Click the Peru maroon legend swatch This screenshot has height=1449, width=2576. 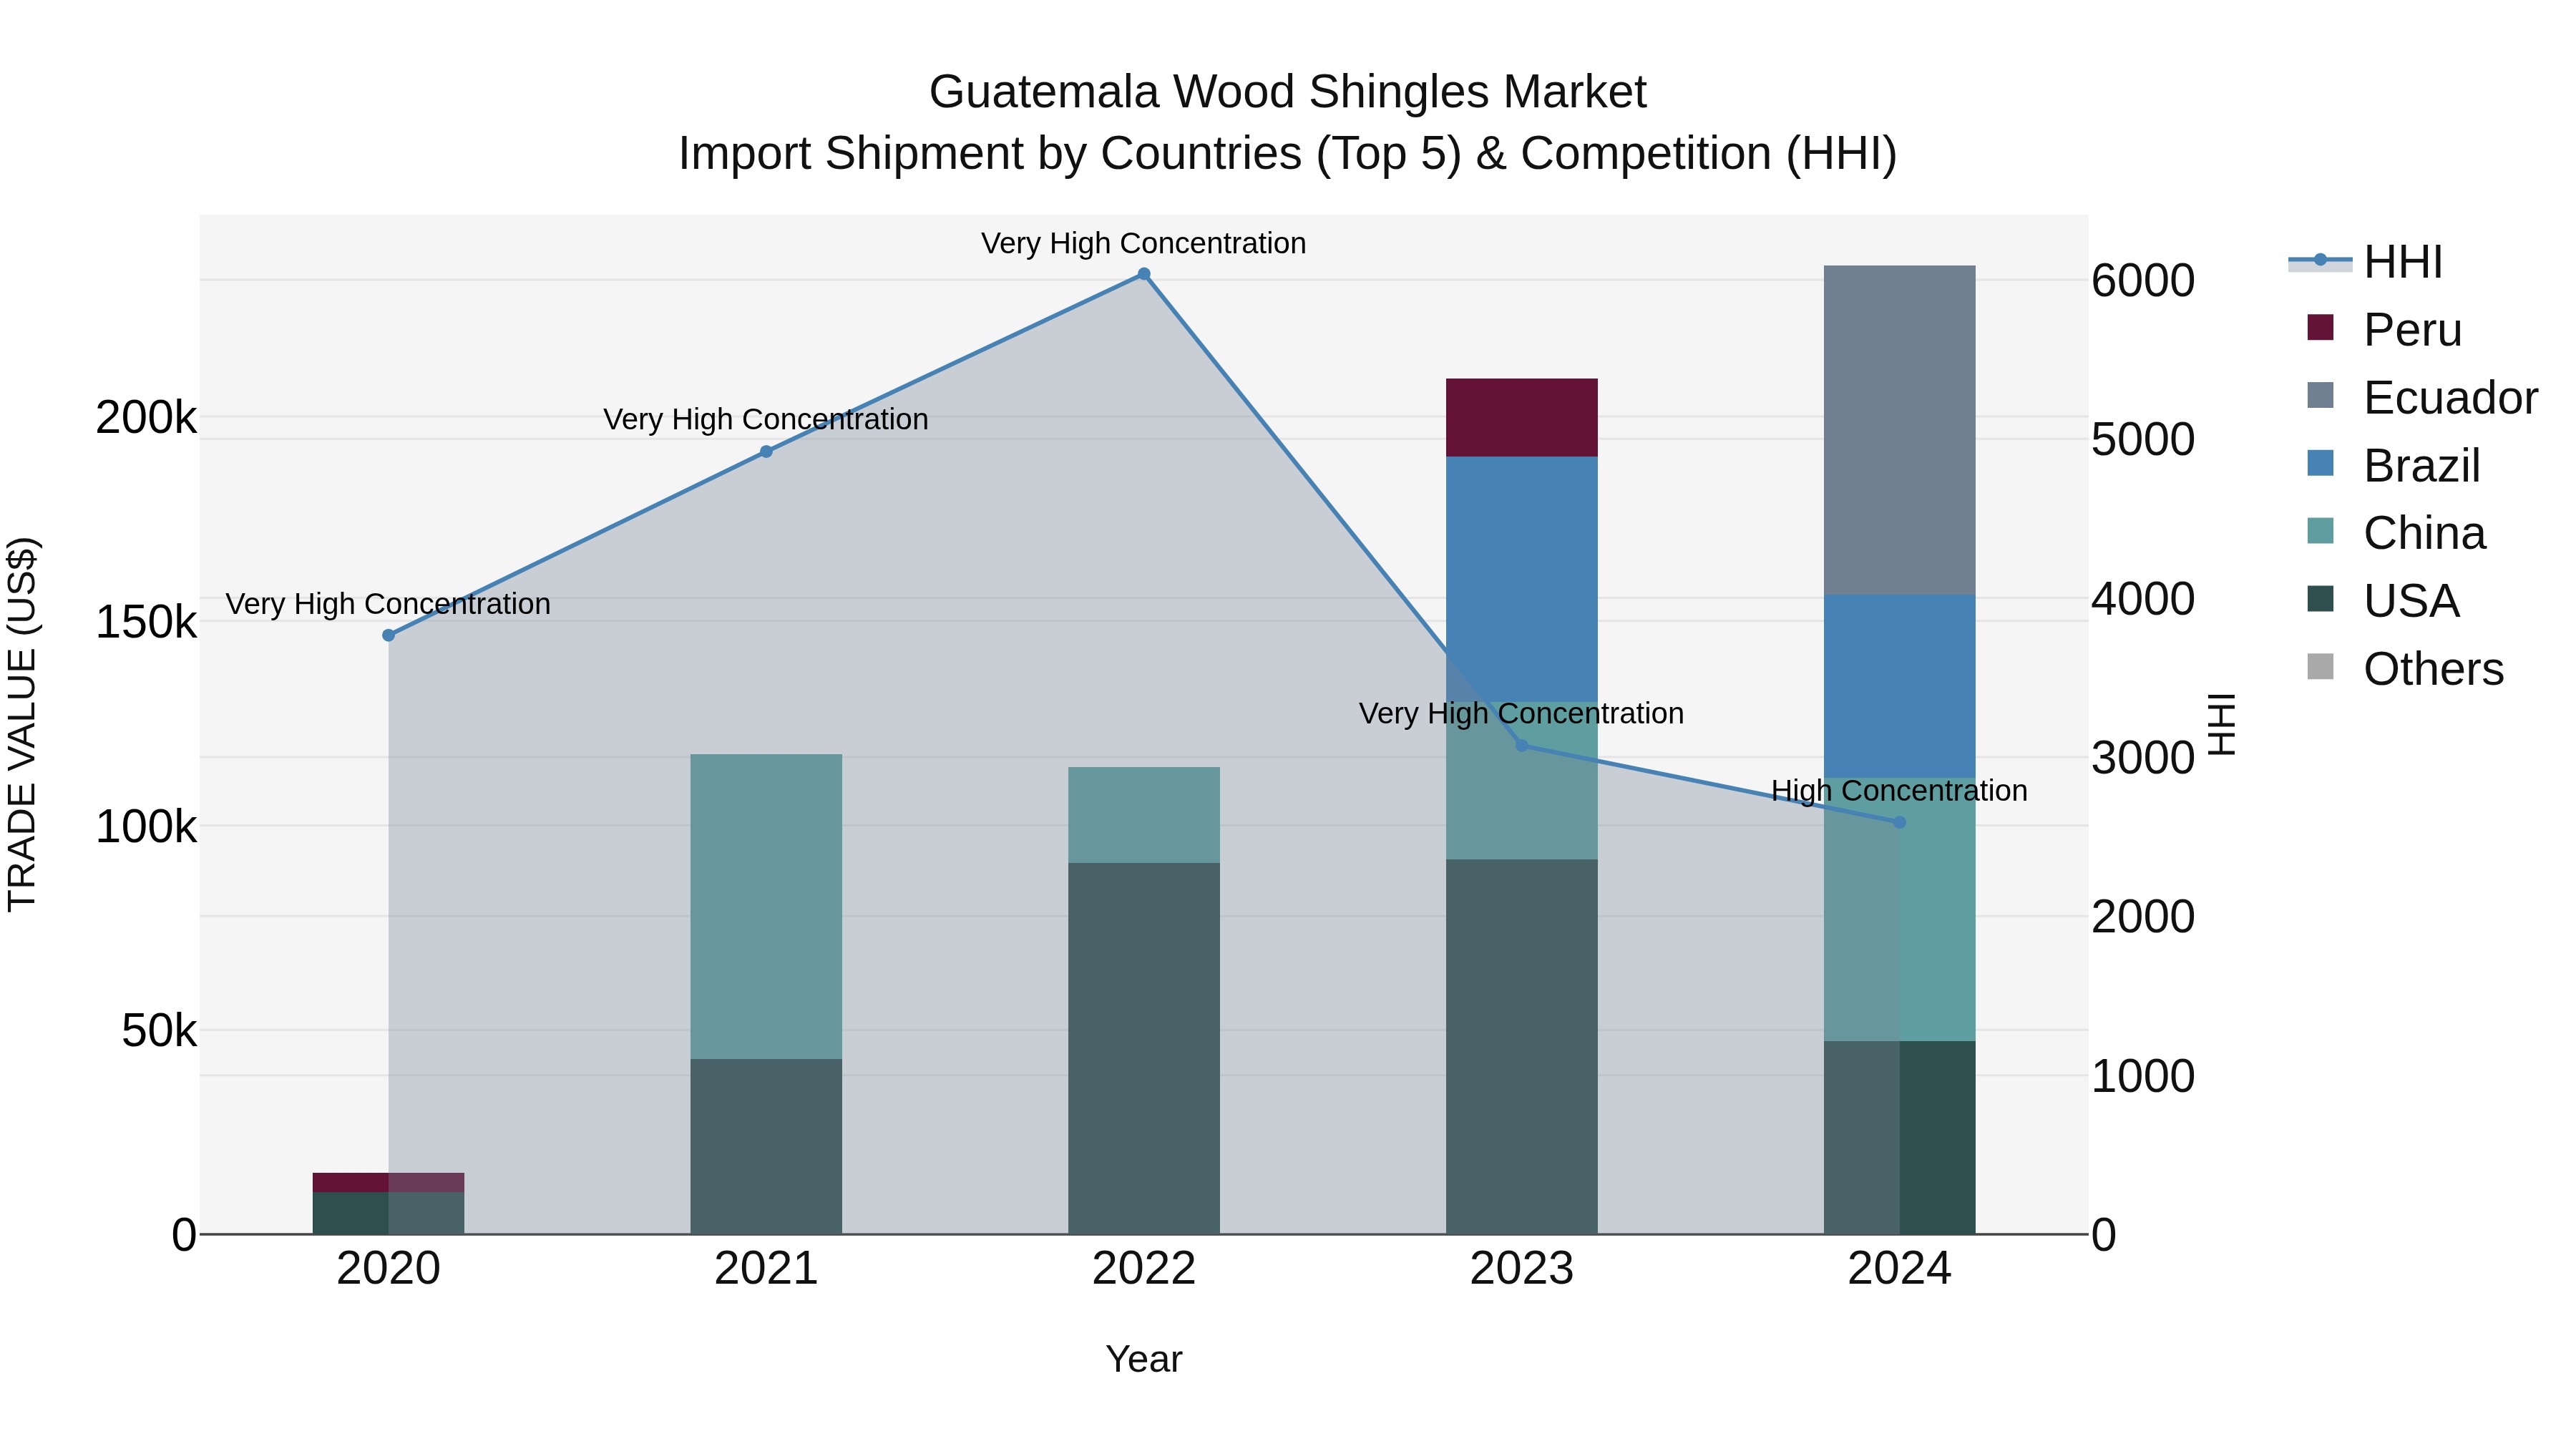pos(2320,327)
